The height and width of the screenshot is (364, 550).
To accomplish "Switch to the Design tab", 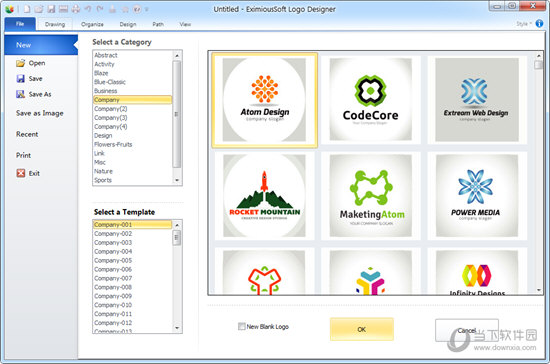I will pos(128,24).
